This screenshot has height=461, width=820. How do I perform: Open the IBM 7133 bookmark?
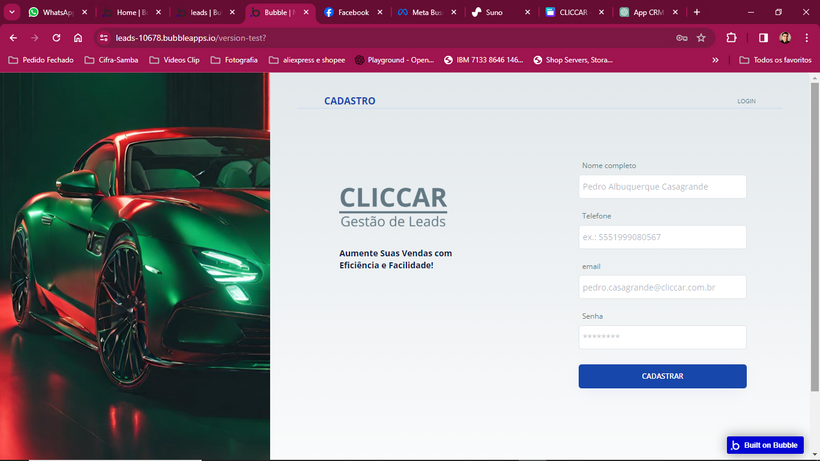tap(483, 60)
